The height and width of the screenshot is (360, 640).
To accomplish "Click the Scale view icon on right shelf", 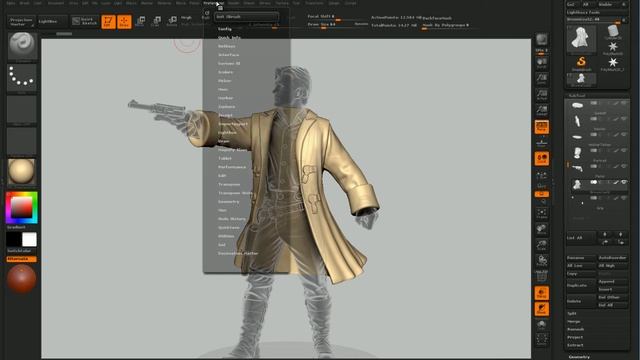I will coord(542,245).
